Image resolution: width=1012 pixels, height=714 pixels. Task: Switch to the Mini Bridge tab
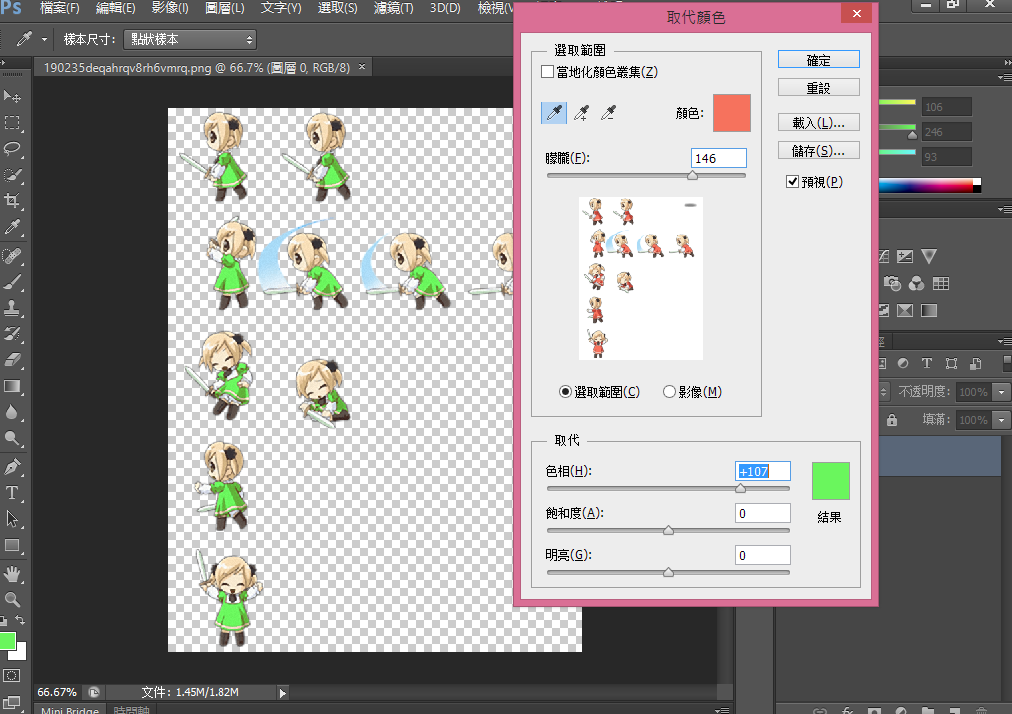pos(70,709)
